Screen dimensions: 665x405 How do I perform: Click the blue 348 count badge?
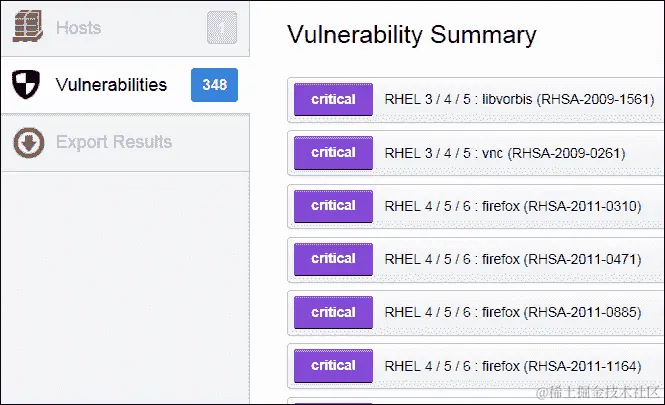coord(214,85)
